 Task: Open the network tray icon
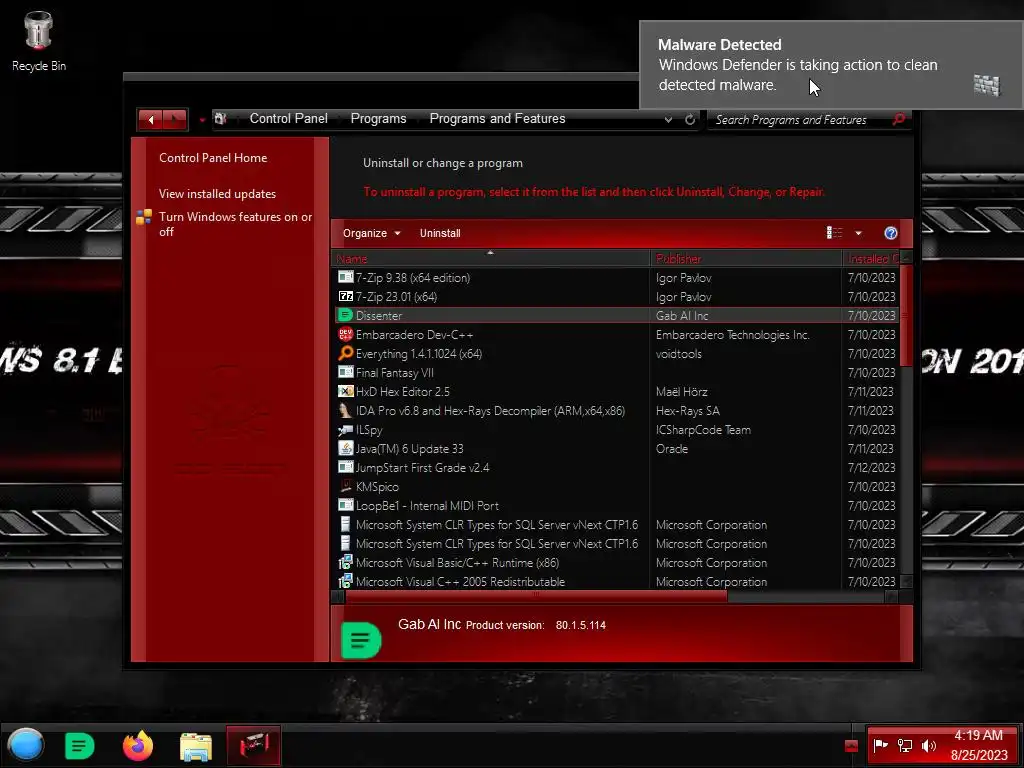tap(904, 745)
